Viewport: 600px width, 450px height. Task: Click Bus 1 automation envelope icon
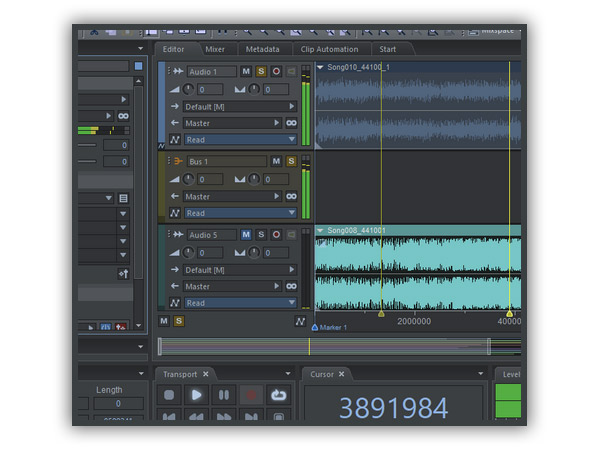[175, 213]
